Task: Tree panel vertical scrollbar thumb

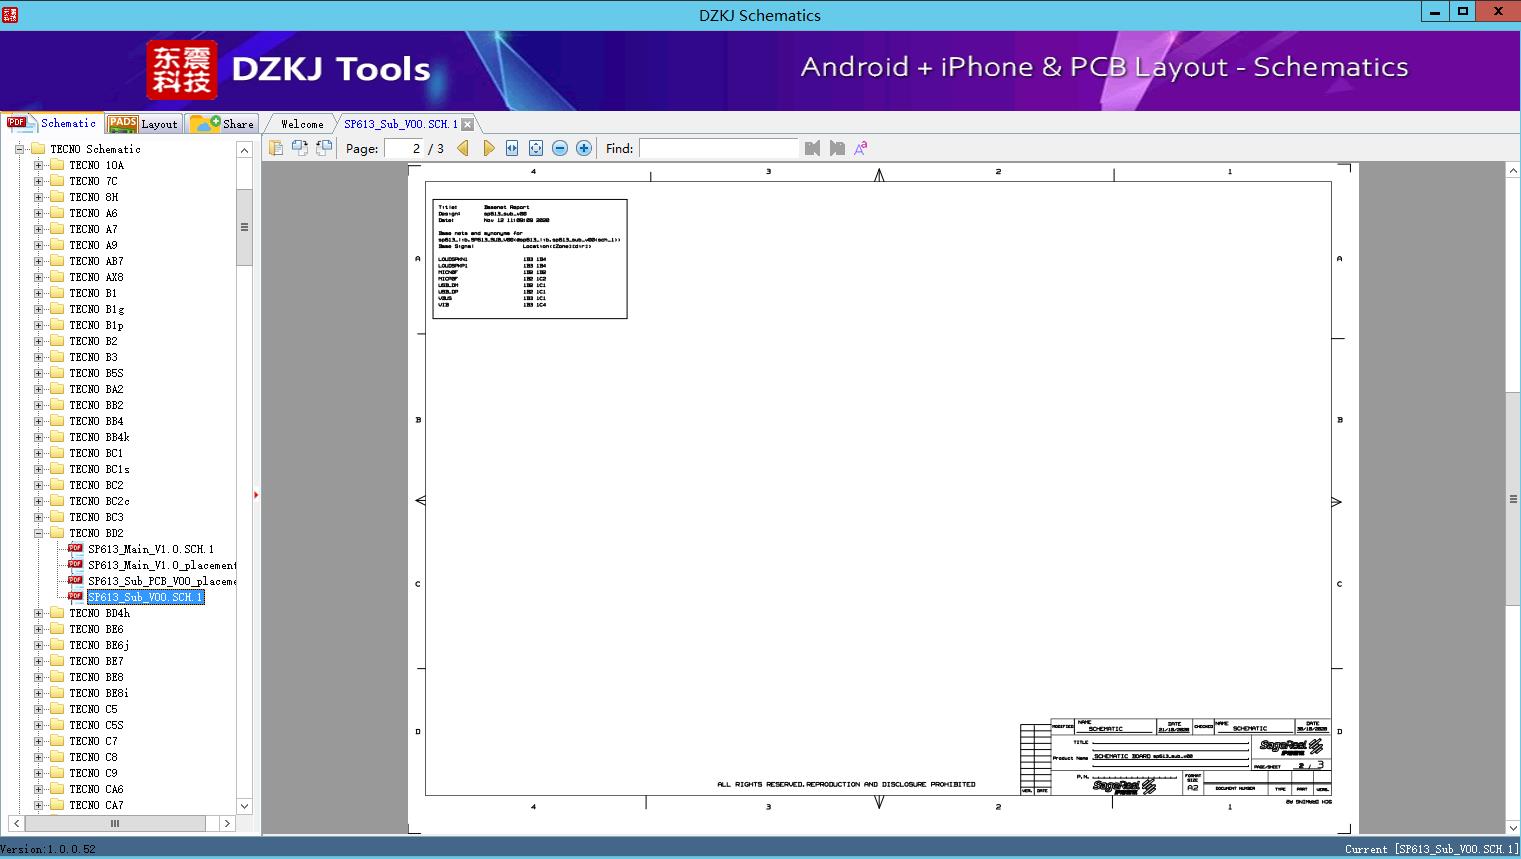Action: [244, 227]
